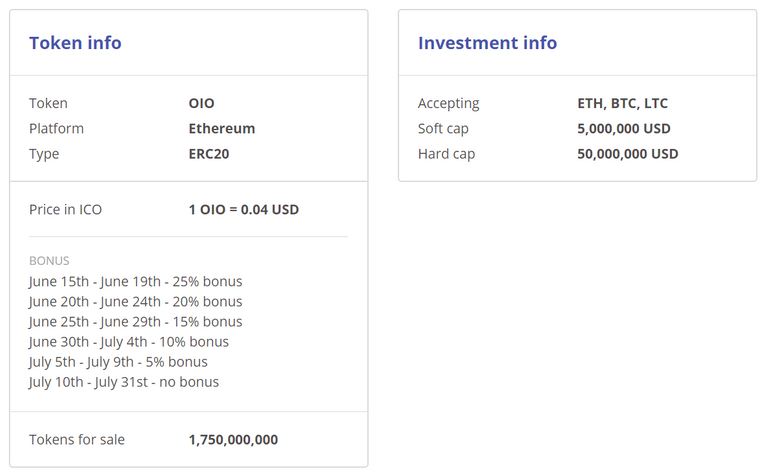Screen dimensions: 768x476
Task: Click the 5% bonus July 5th line
Action: pyautogui.click(x=118, y=362)
